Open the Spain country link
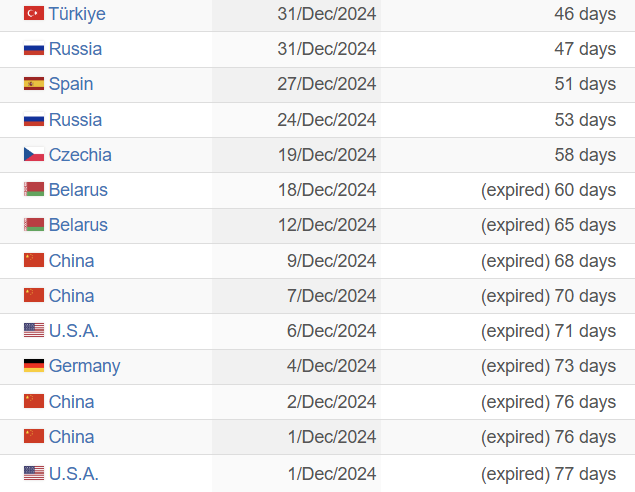The height and width of the screenshot is (492, 635). (73, 84)
